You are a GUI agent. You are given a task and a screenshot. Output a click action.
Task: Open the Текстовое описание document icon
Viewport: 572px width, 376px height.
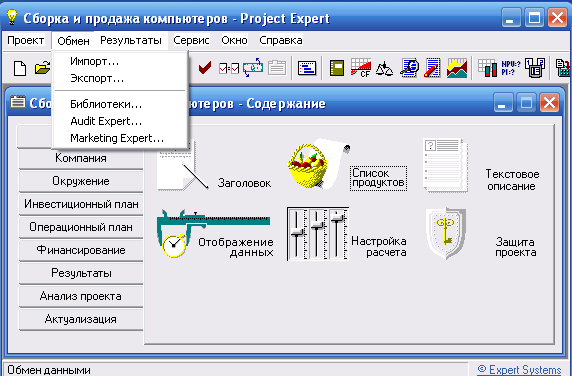[445, 165]
